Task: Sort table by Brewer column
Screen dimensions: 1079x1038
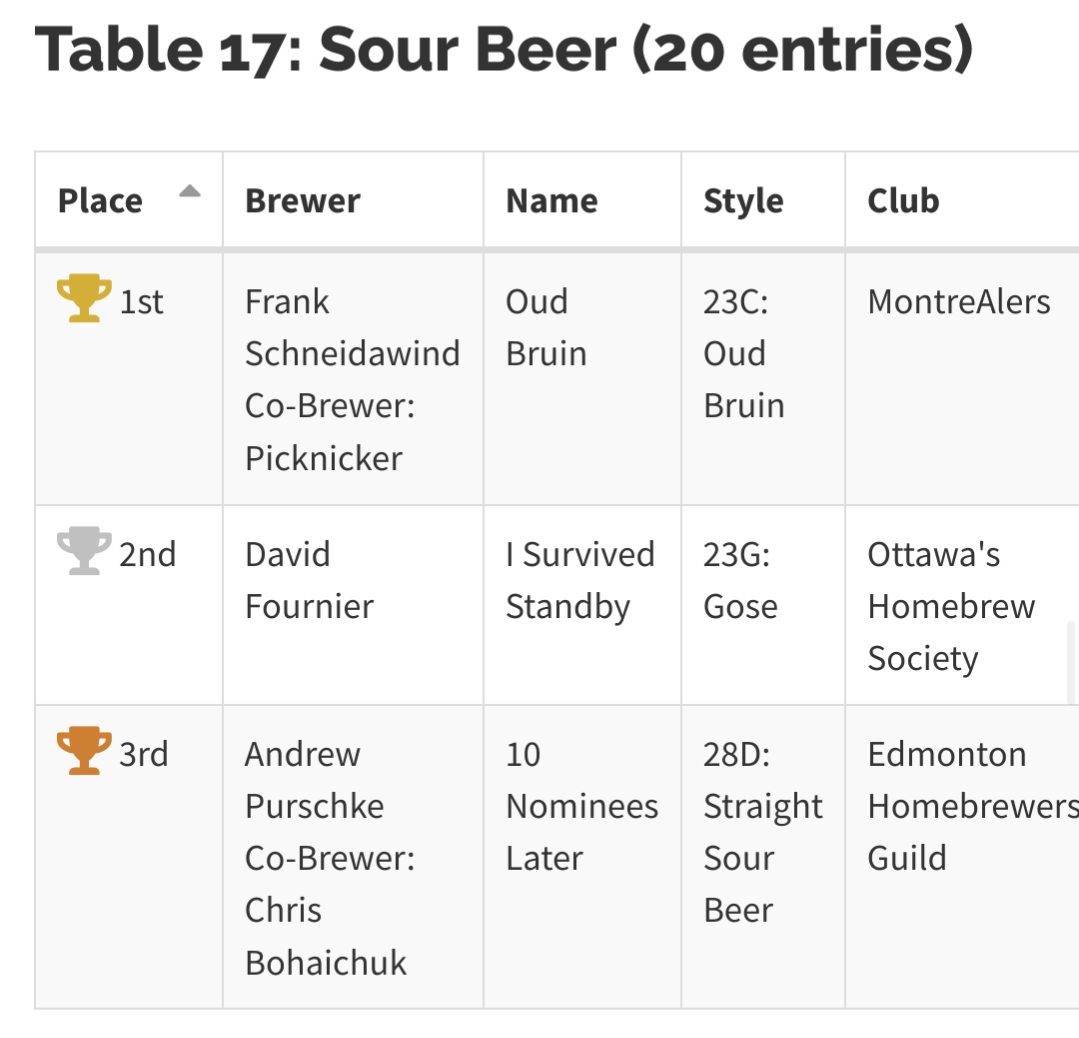Action: 302,201
